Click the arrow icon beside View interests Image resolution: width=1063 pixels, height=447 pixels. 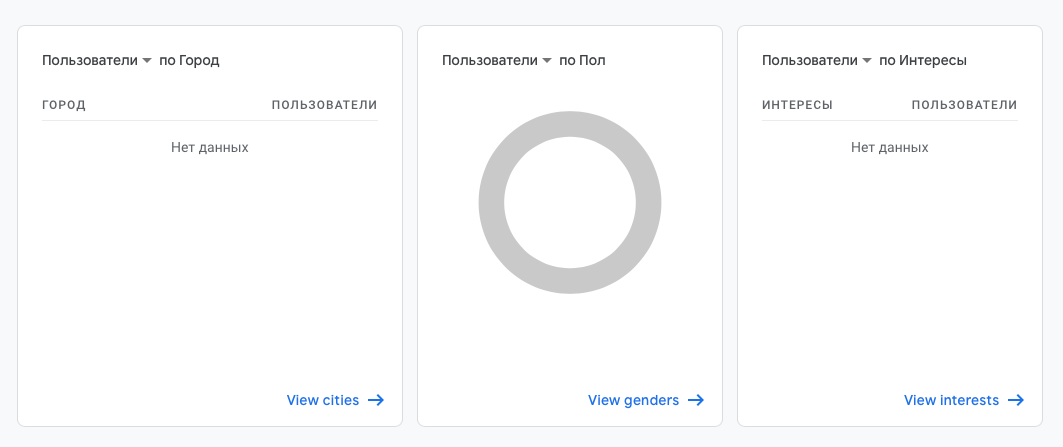1016,400
